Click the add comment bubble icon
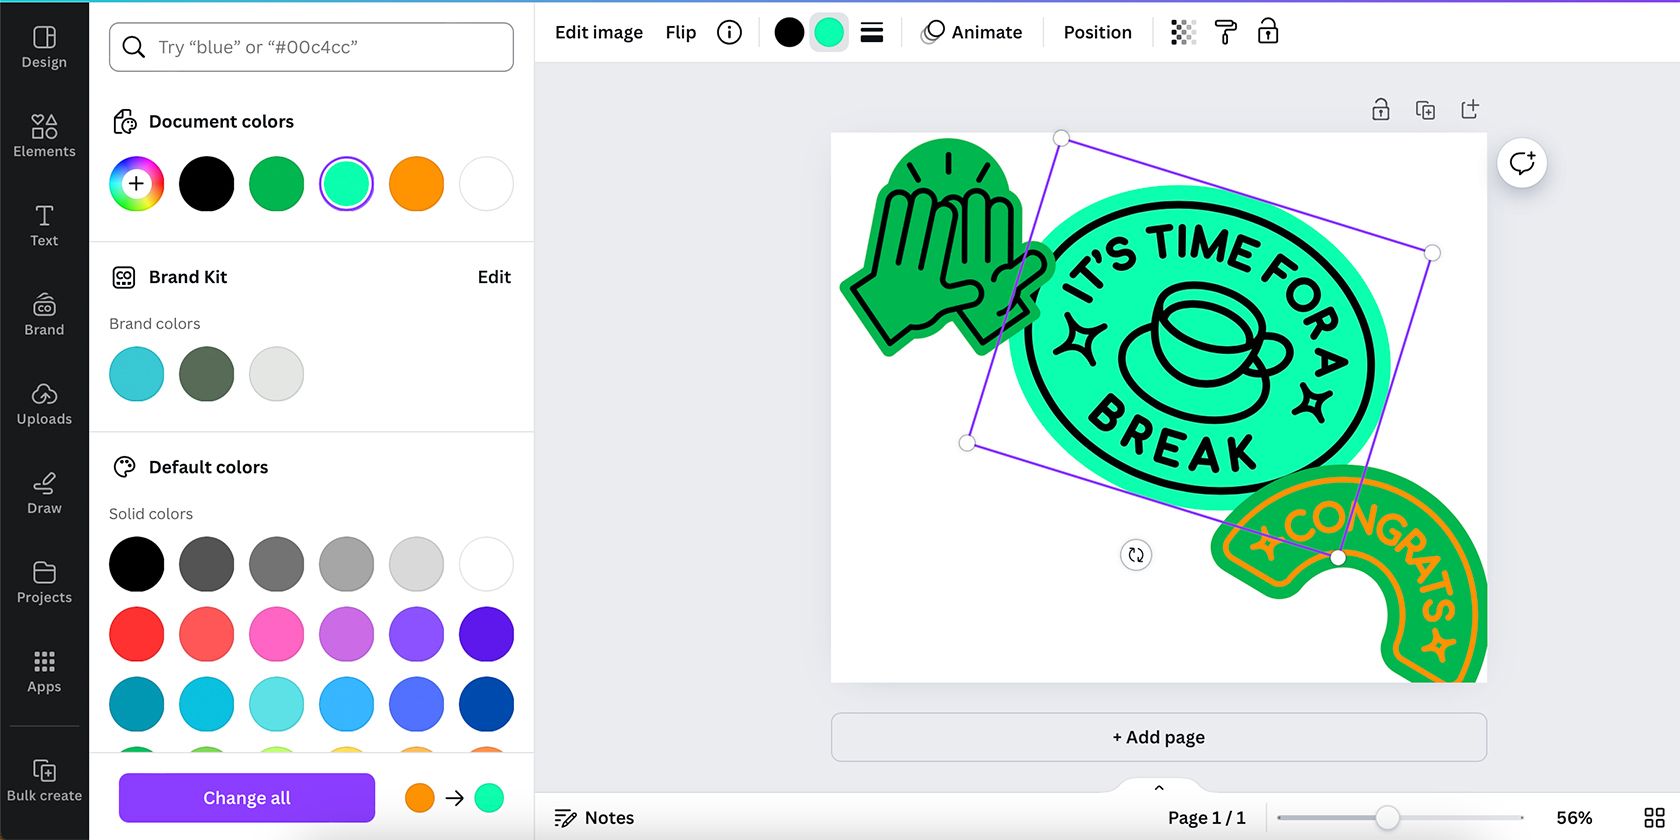 (1522, 163)
